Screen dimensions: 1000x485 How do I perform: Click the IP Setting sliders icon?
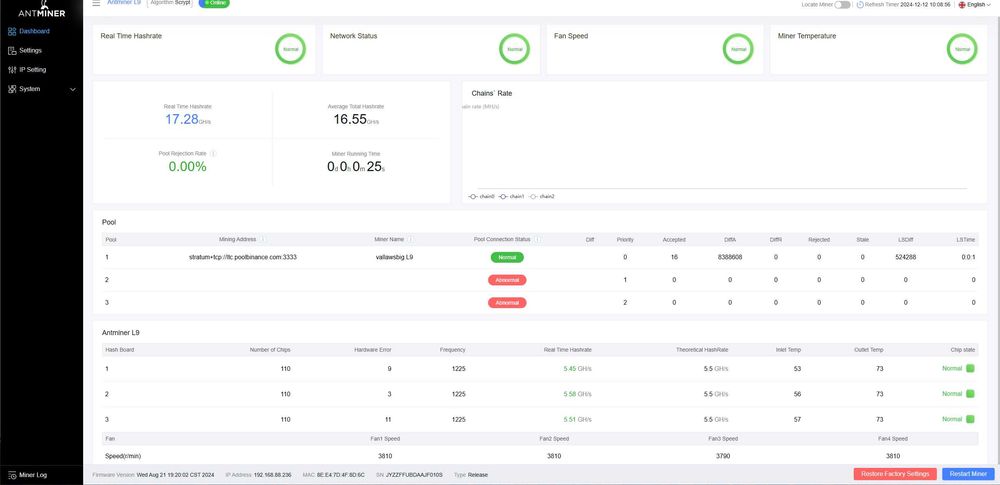click(x=12, y=70)
